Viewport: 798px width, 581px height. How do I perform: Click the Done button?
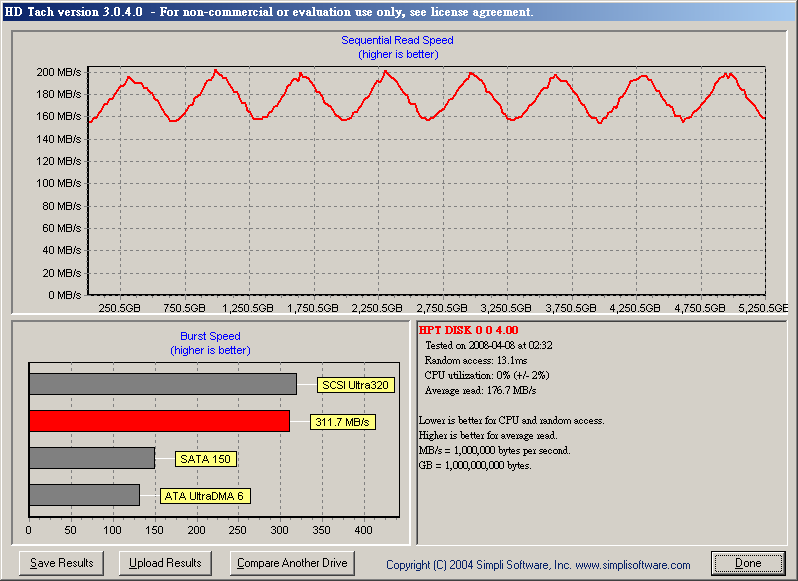748,563
